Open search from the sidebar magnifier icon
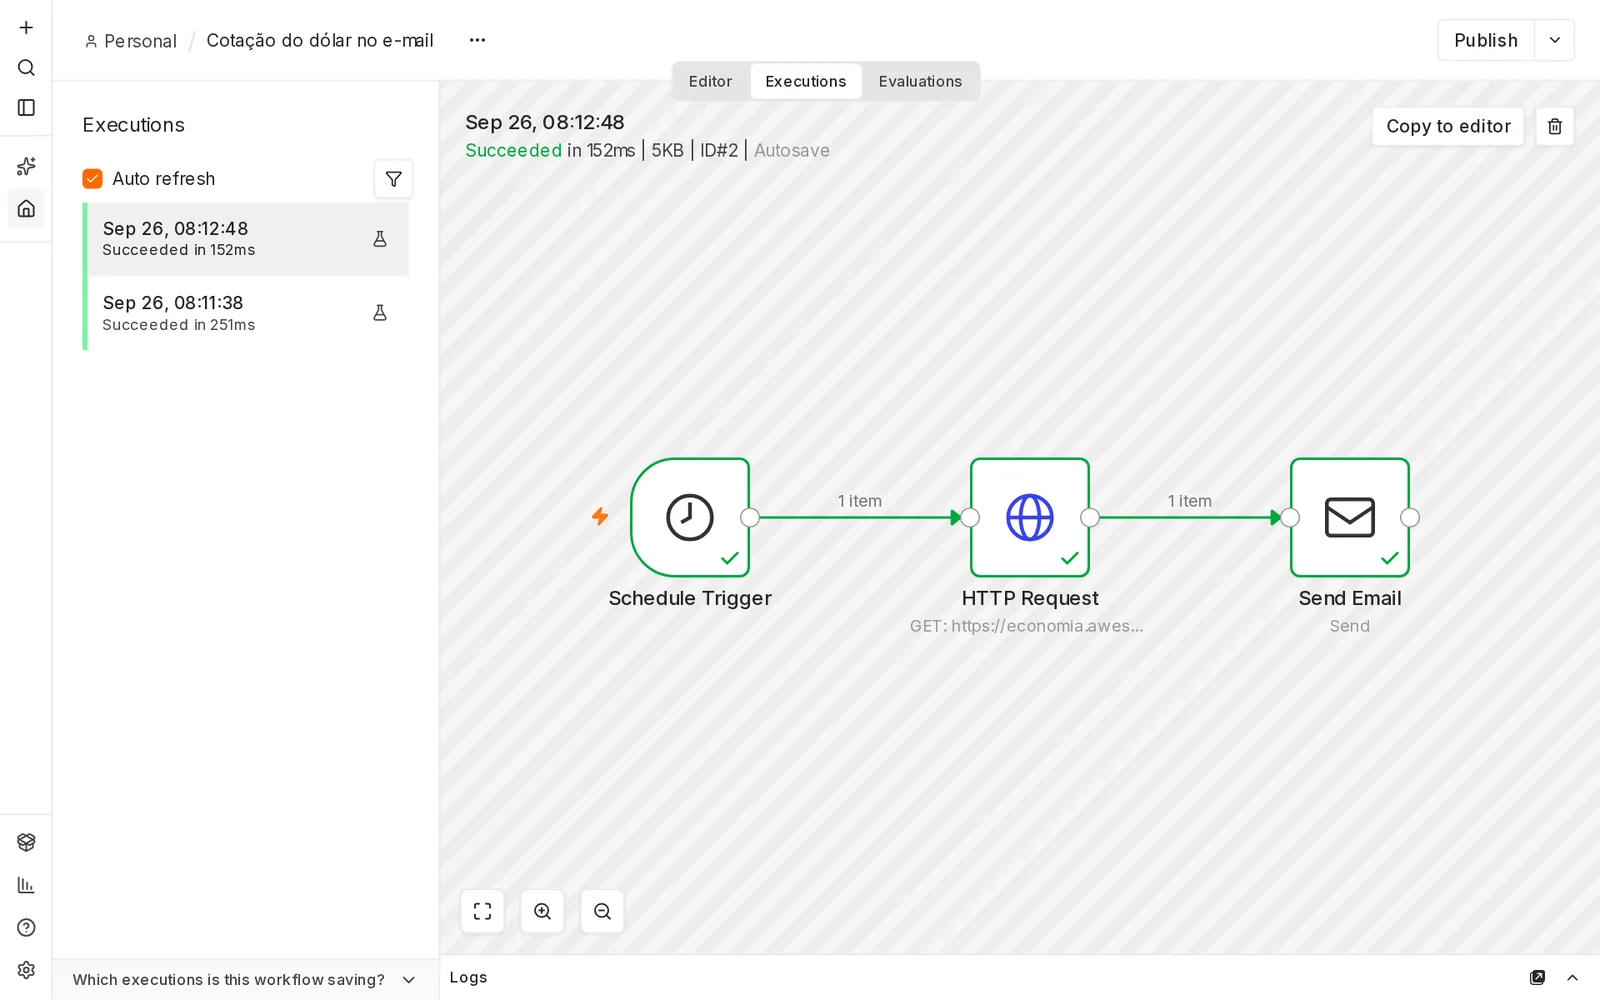1600x1000 pixels. [26, 67]
